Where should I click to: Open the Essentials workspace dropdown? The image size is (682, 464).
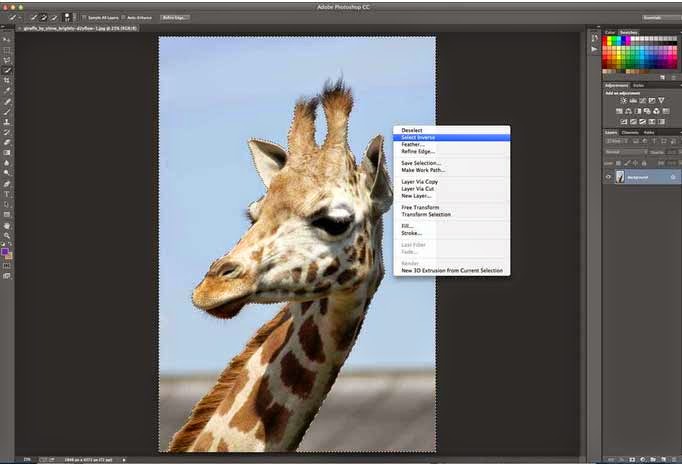tap(661, 18)
